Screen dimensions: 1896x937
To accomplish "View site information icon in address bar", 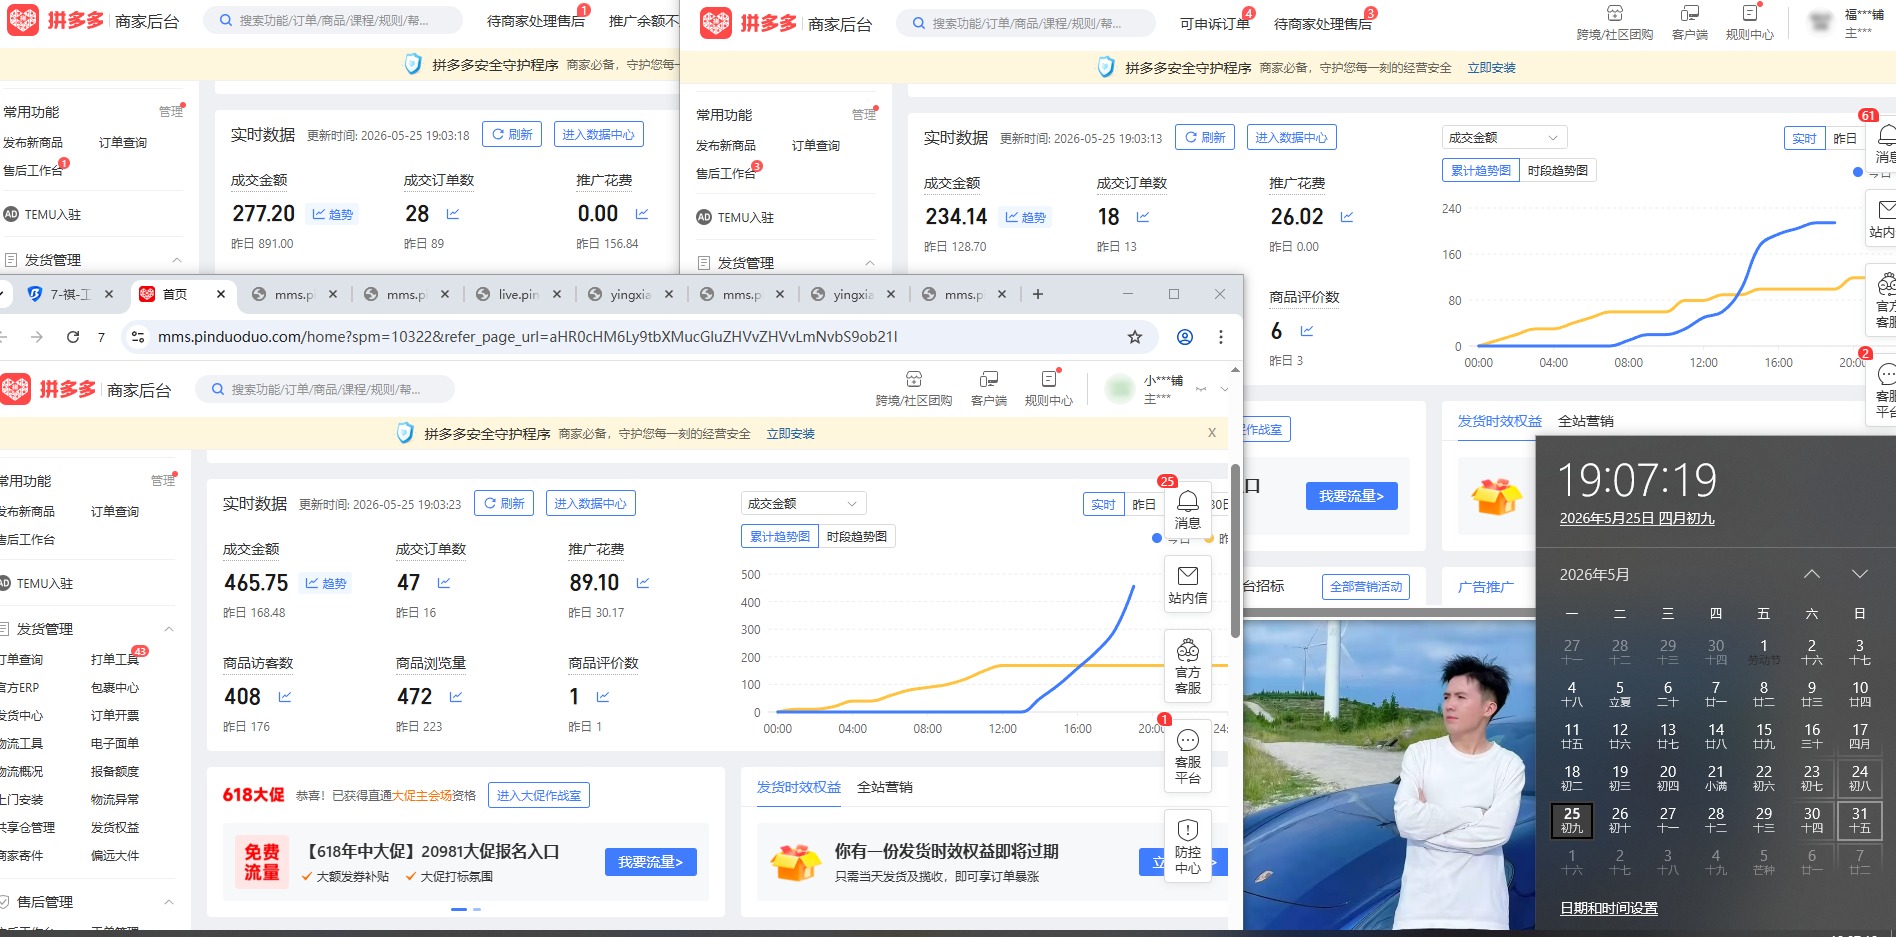I will 138,337.
